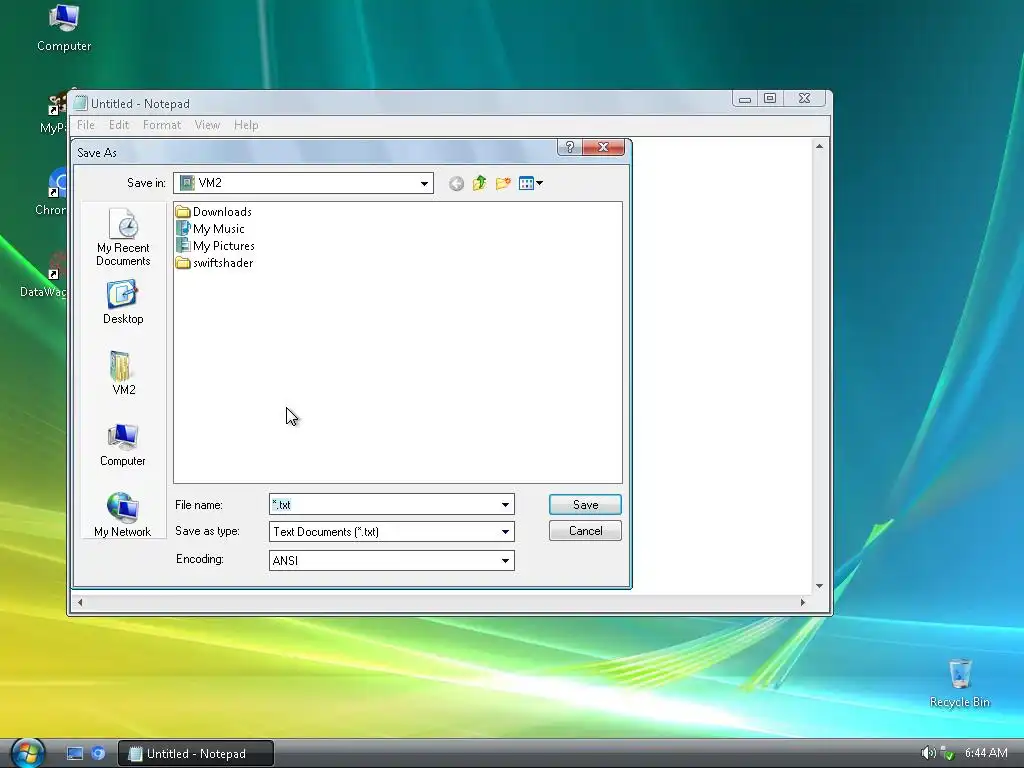1024x768 pixels.
Task: Open the File menu in Notepad
Action: (86, 125)
